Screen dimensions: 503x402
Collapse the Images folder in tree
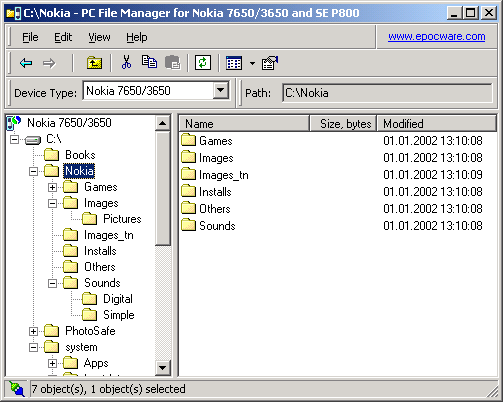[52, 203]
